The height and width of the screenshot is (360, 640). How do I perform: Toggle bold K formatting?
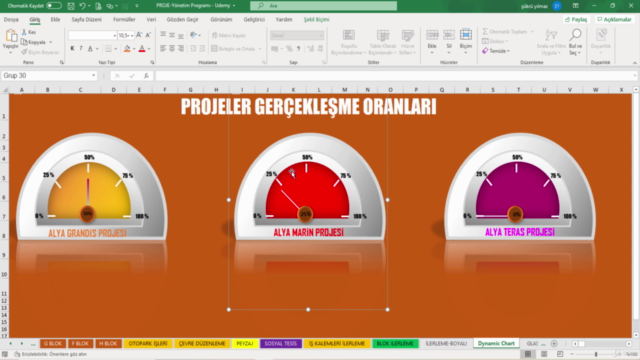coord(72,49)
